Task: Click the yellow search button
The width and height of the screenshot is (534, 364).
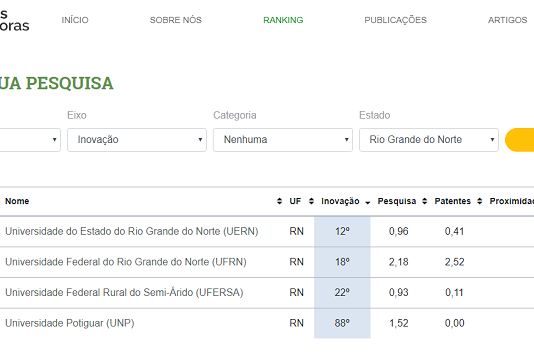Action: tap(520, 140)
